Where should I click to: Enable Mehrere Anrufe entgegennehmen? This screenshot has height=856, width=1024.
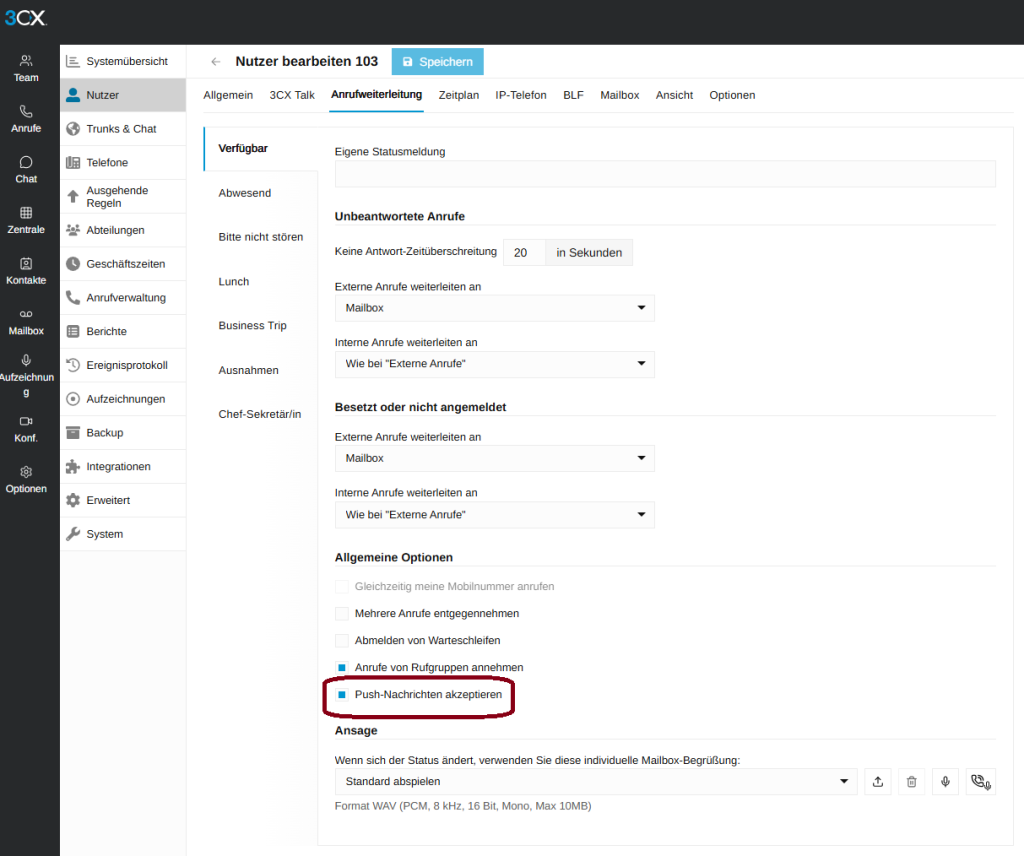click(x=342, y=614)
